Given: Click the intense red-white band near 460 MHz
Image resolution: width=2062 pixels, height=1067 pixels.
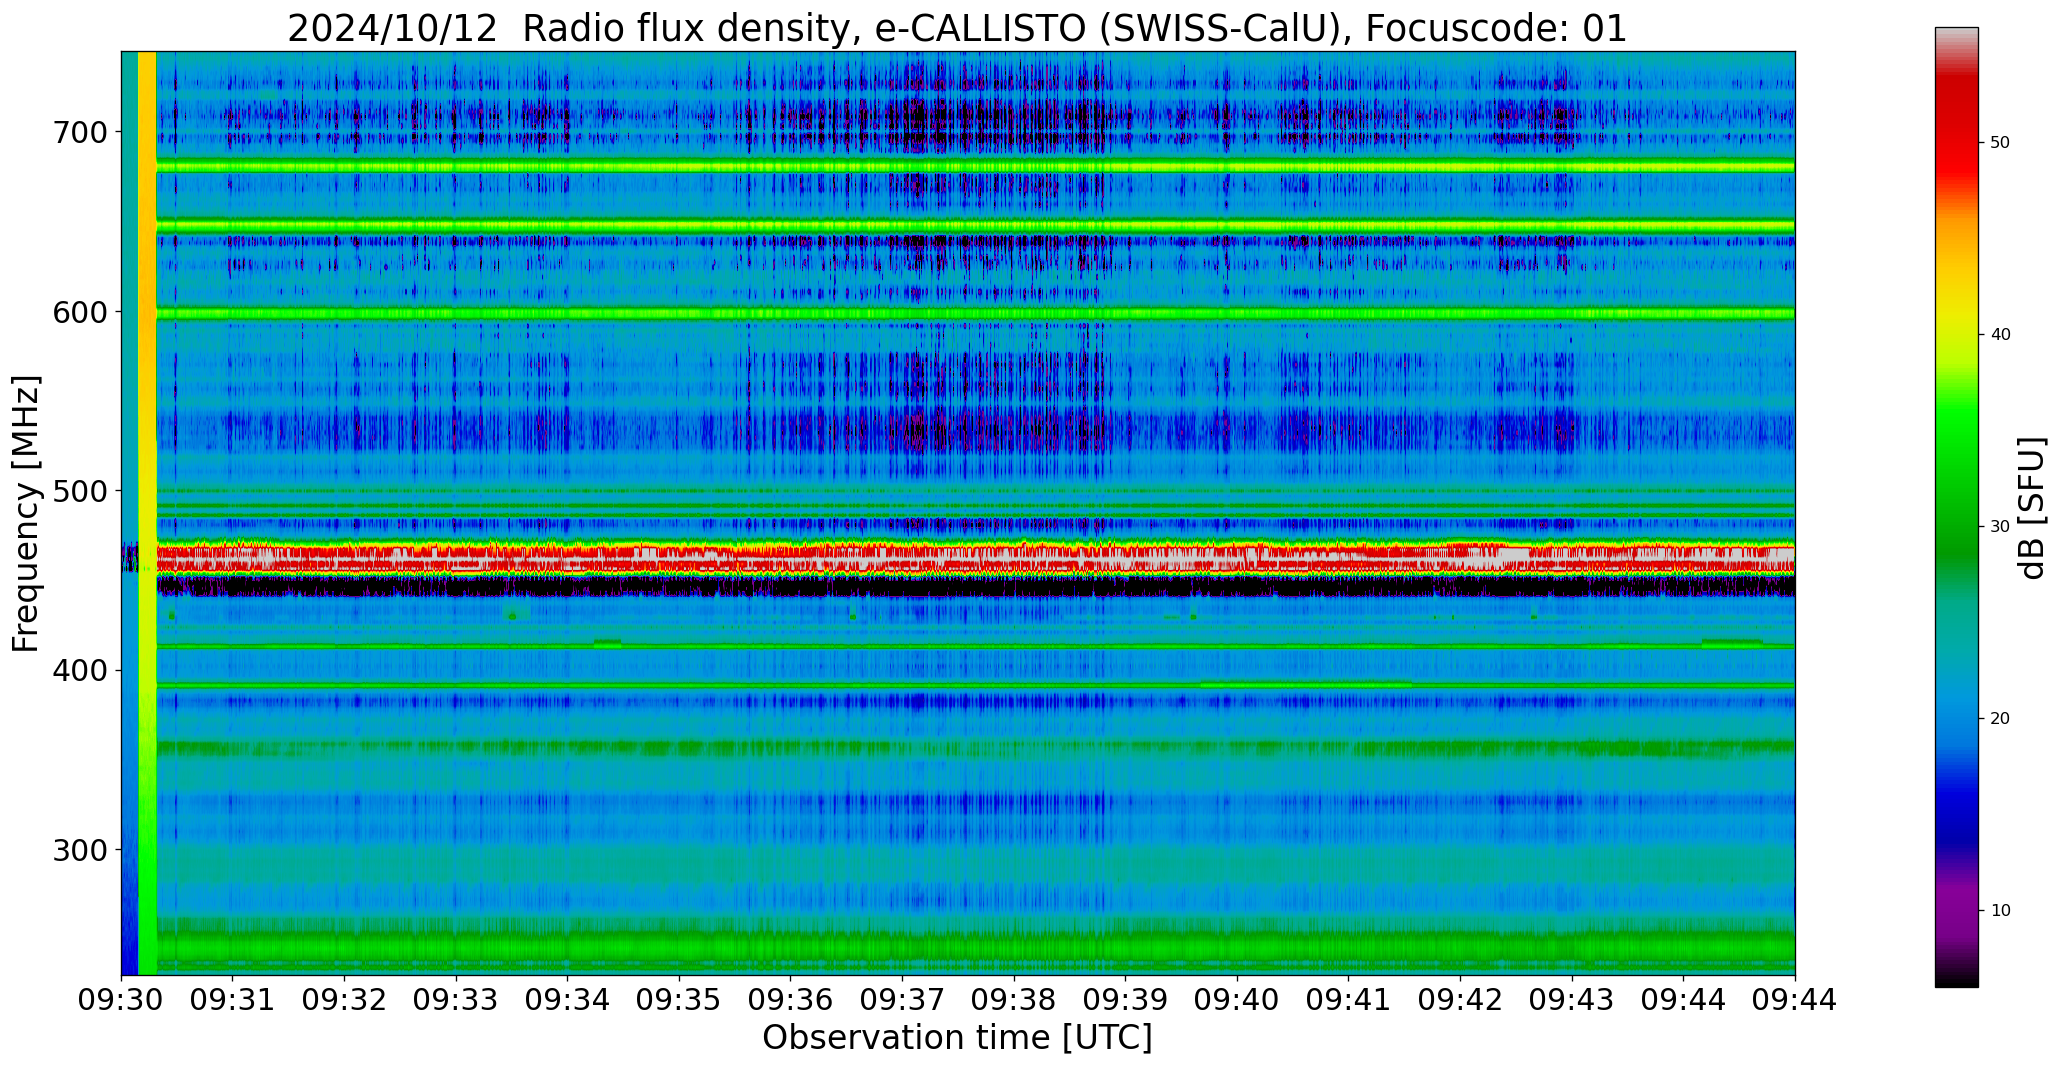Looking at the screenshot, I should pyautogui.click(x=975, y=558).
